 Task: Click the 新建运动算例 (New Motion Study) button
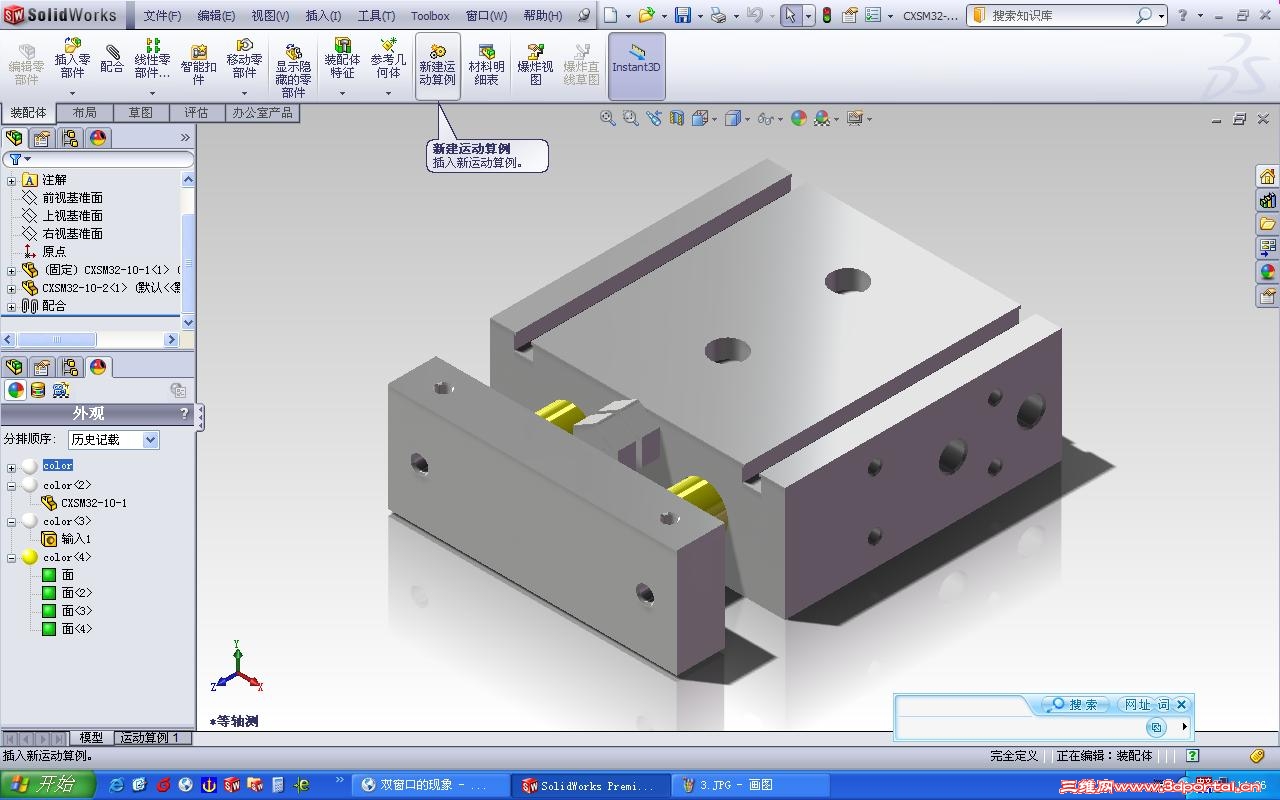(437, 66)
